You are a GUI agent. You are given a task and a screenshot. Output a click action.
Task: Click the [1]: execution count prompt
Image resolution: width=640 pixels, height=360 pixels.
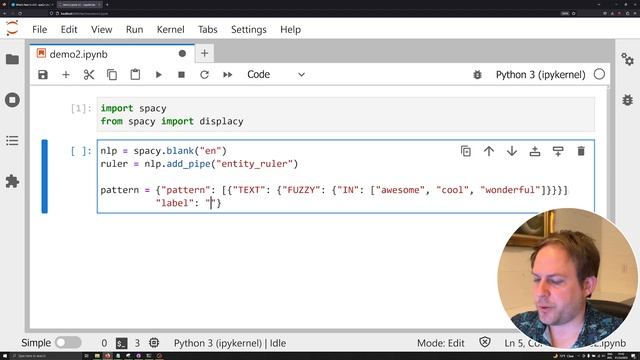coord(81,108)
